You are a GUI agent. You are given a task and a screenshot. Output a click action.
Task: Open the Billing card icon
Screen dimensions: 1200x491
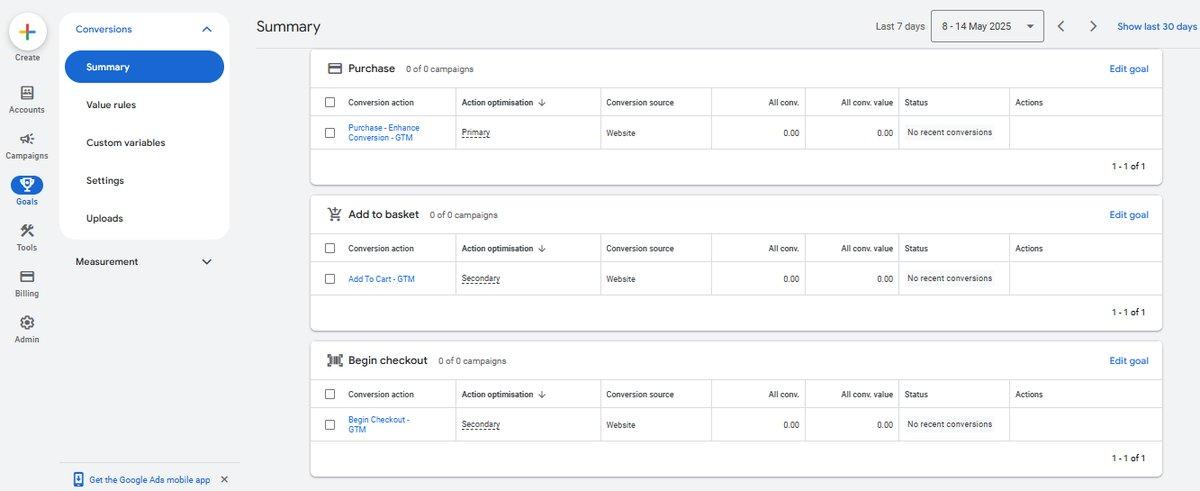pos(27,277)
